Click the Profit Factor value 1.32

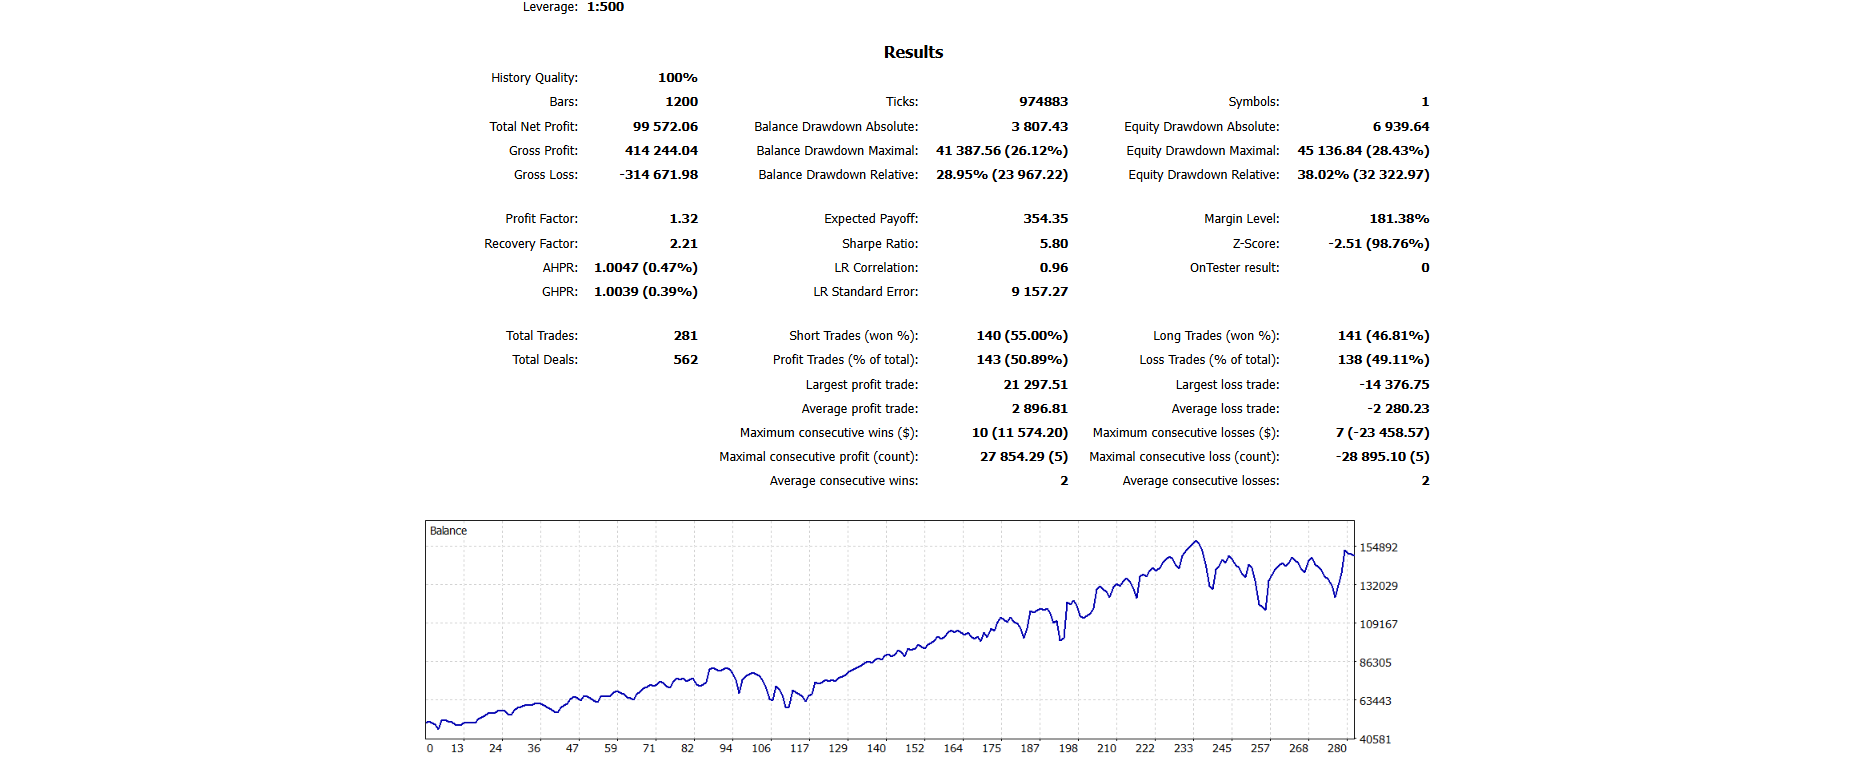[683, 219]
